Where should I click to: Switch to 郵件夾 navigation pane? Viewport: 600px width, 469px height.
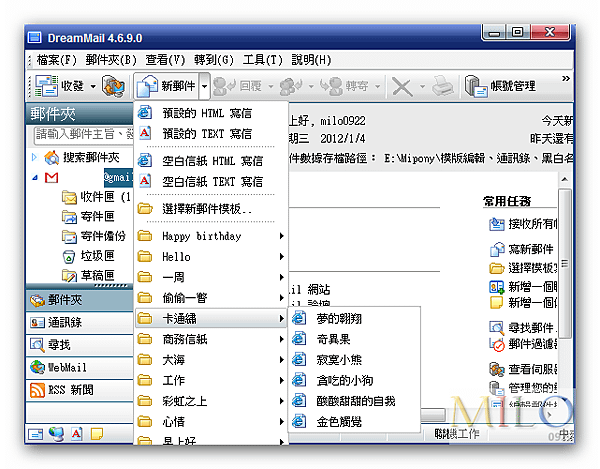(80, 300)
